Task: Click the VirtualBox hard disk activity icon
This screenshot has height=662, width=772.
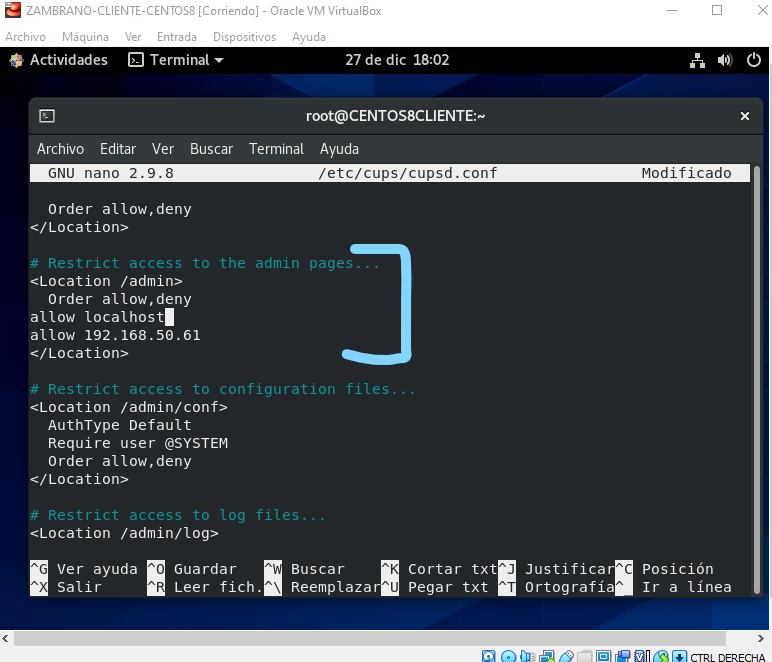Action: click(488, 656)
